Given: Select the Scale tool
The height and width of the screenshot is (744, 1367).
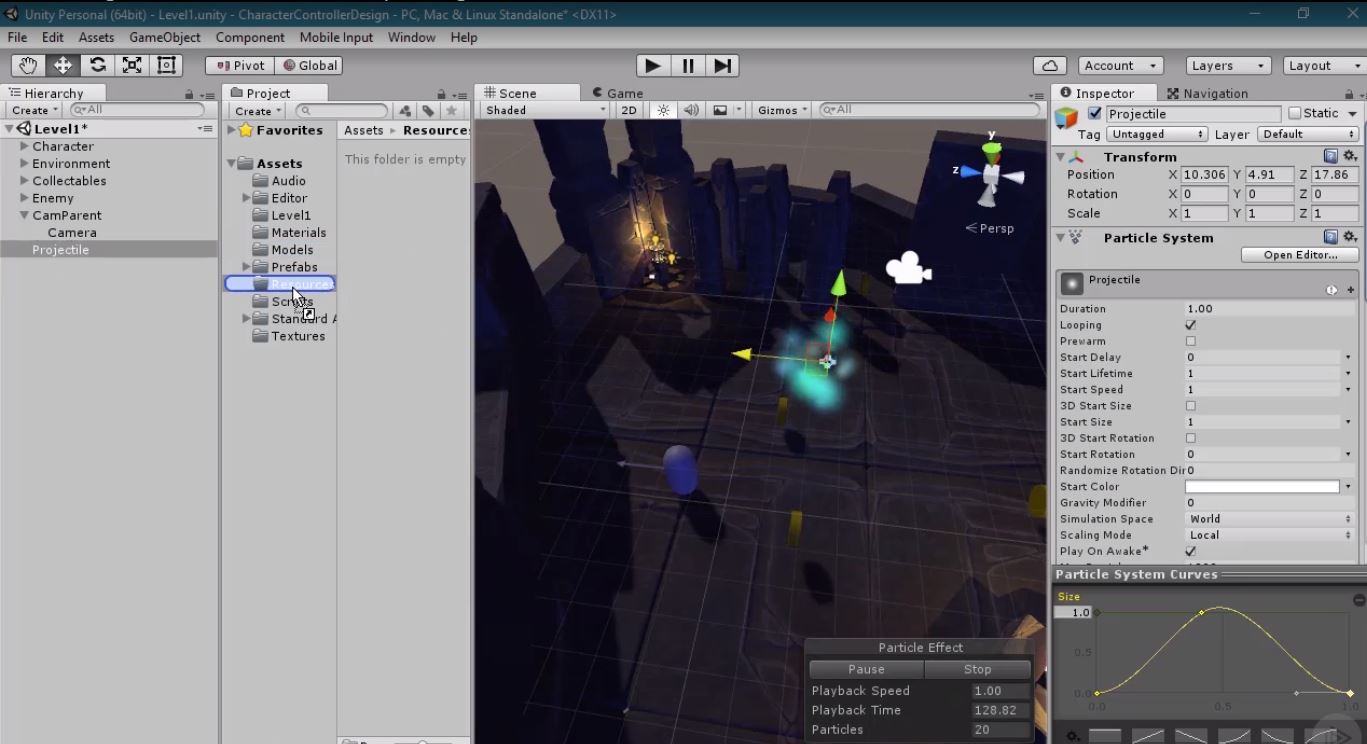Looking at the screenshot, I should tap(132, 64).
